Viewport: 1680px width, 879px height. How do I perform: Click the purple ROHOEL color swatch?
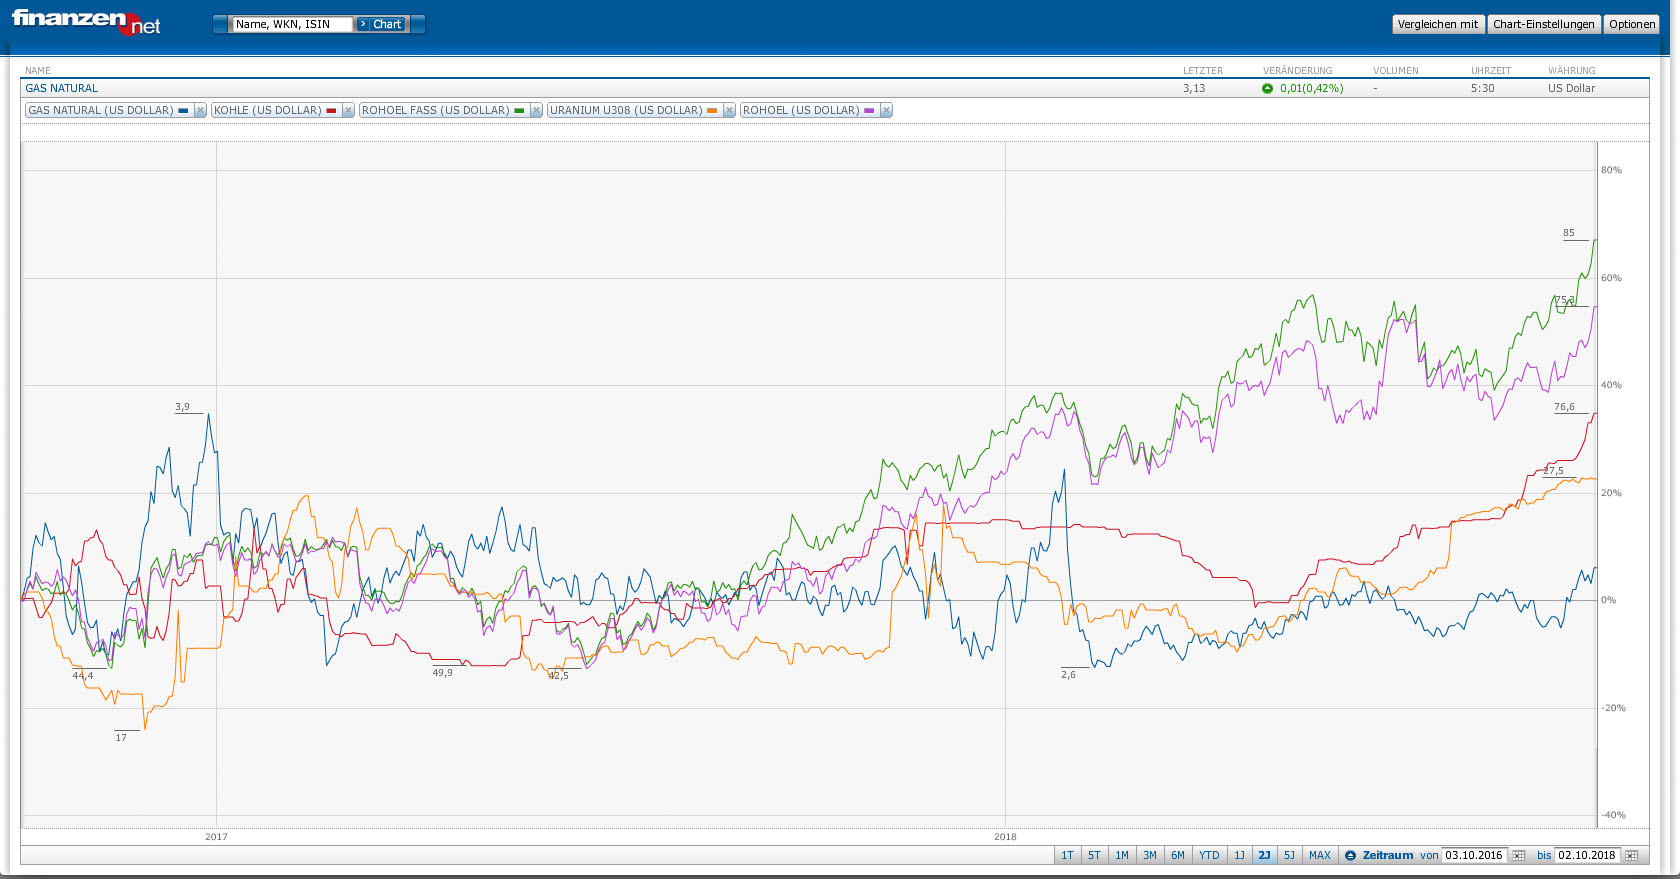coord(869,110)
